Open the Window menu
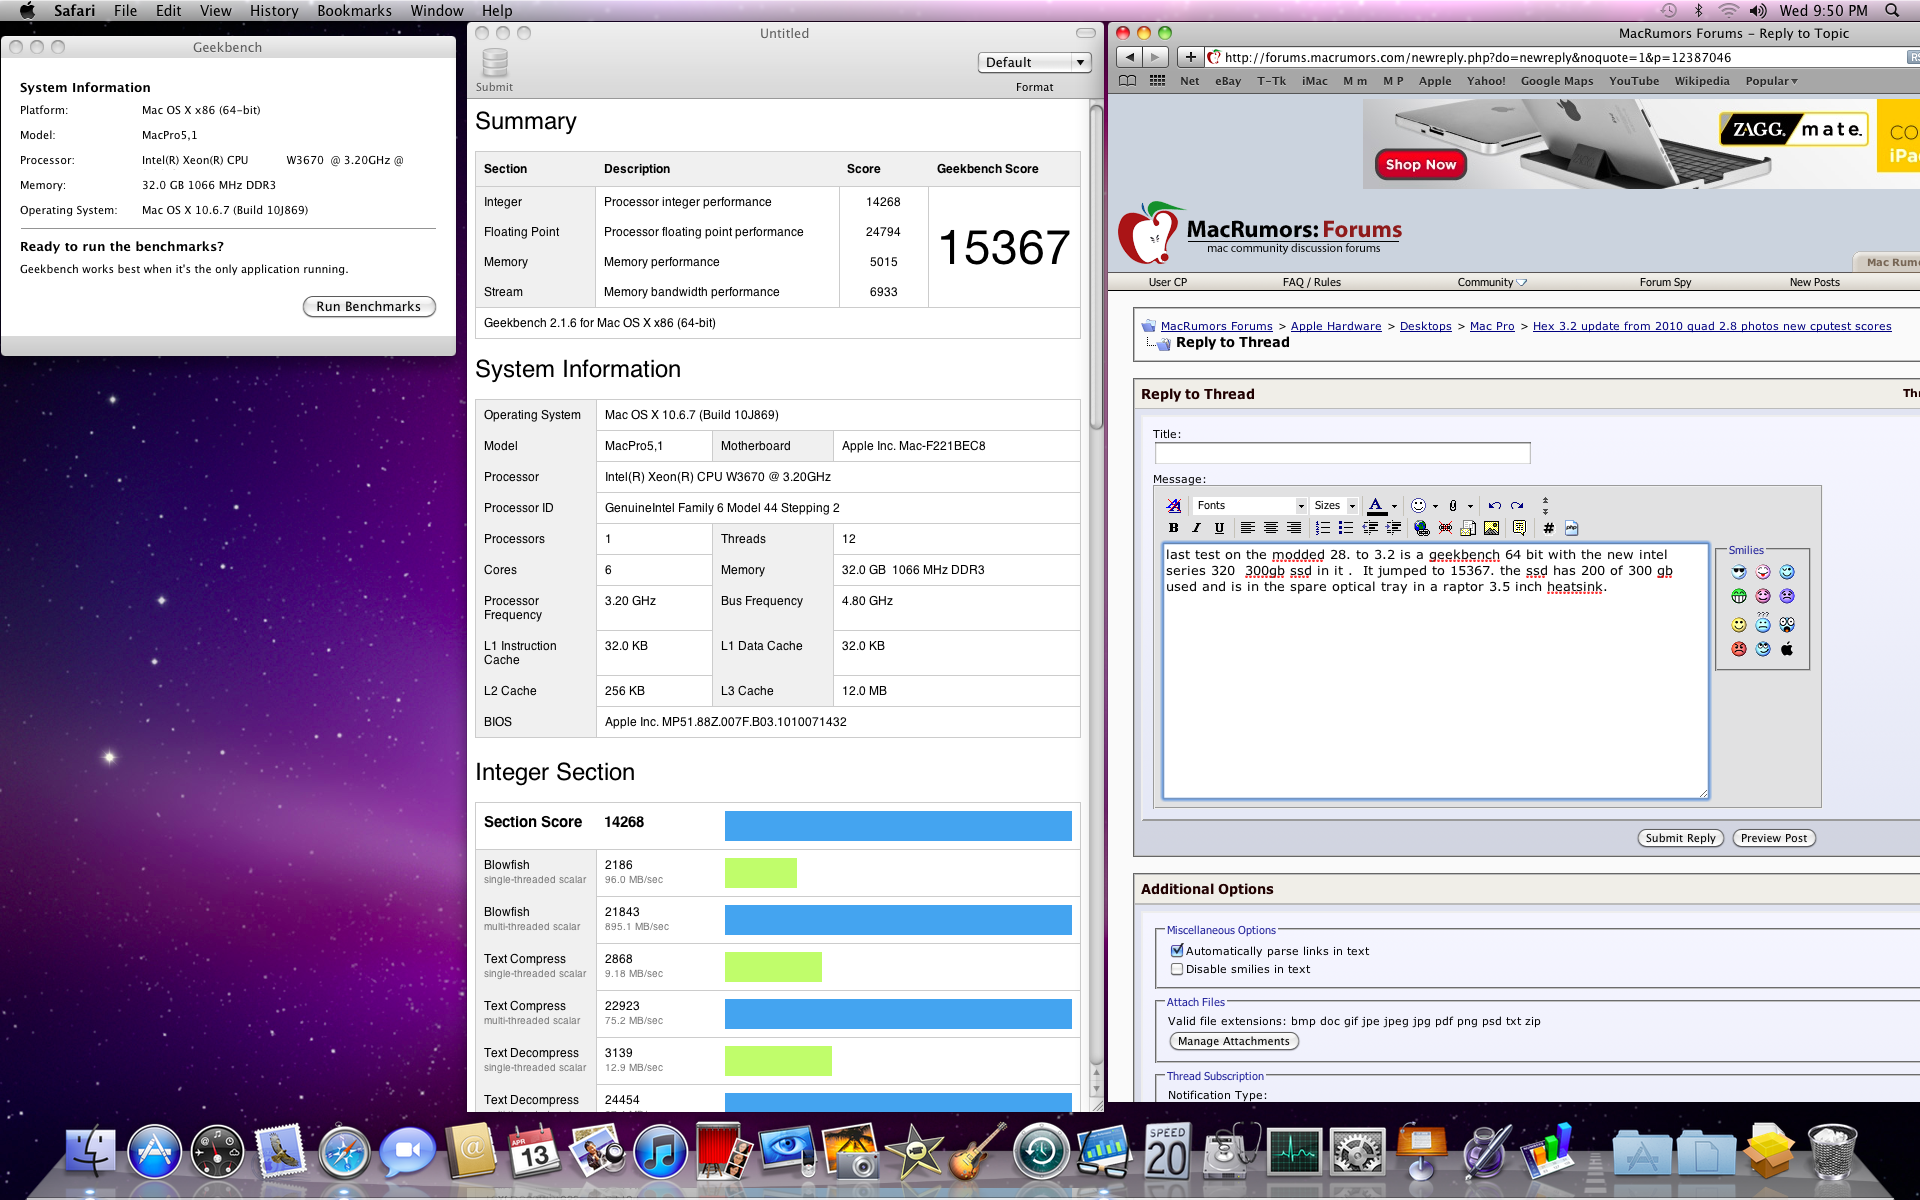 [x=437, y=11]
